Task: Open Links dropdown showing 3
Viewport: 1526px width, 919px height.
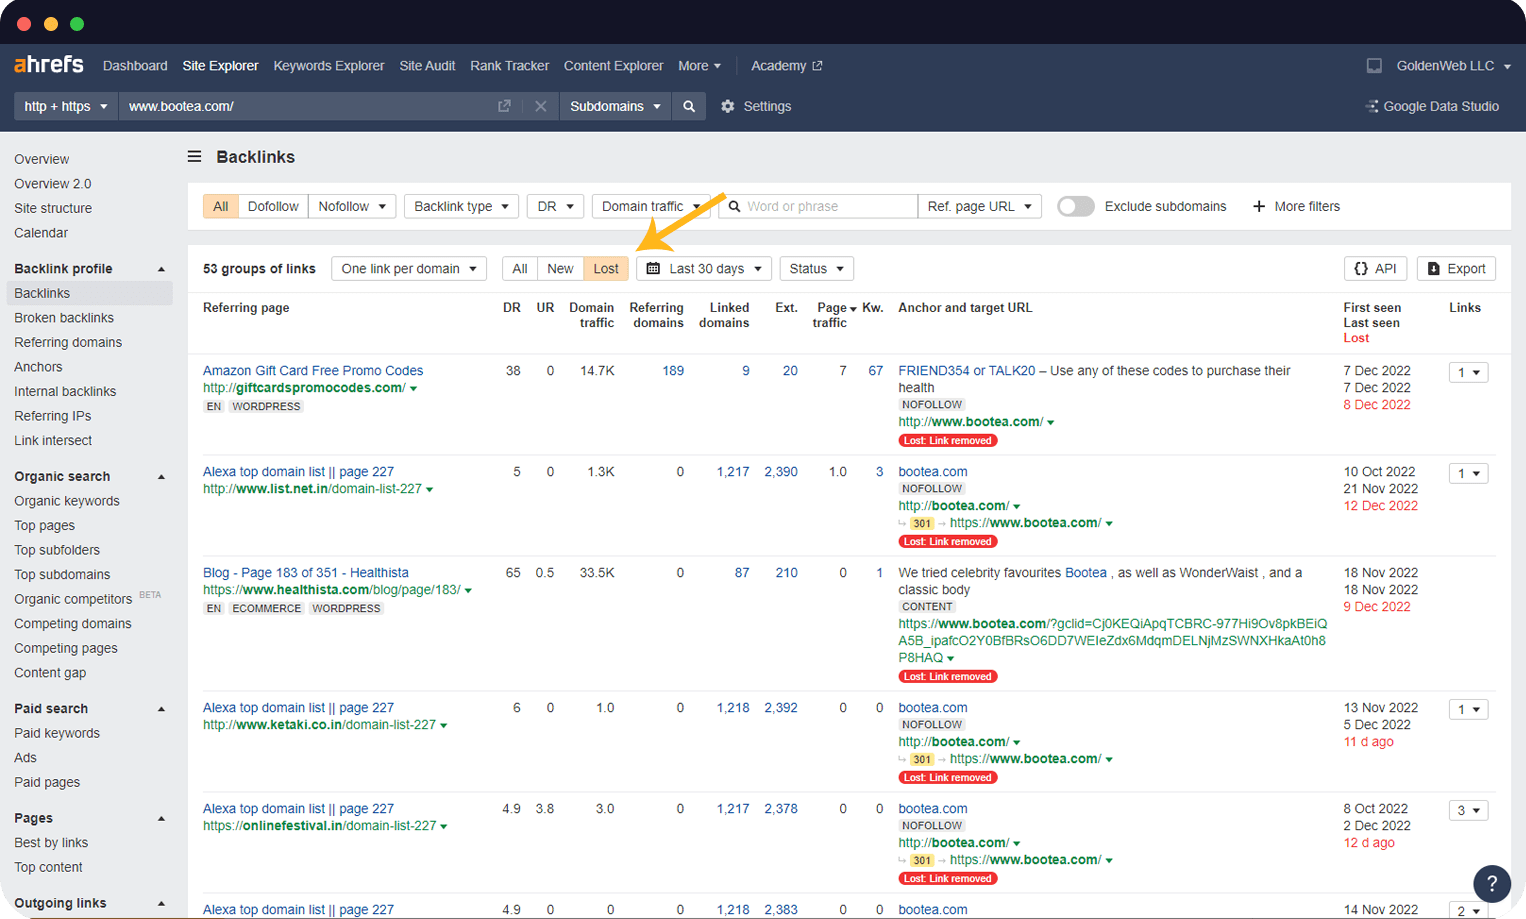Action: coord(1468,811)
